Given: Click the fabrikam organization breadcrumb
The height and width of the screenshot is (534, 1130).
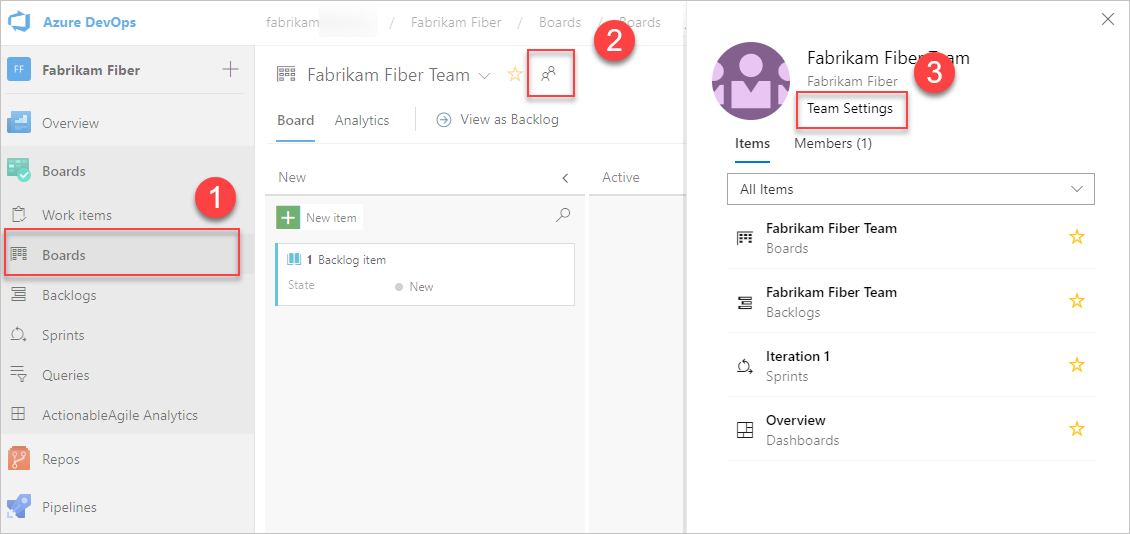Looking at the screenshot, I should pyautogui.click(x=293, y=22).
